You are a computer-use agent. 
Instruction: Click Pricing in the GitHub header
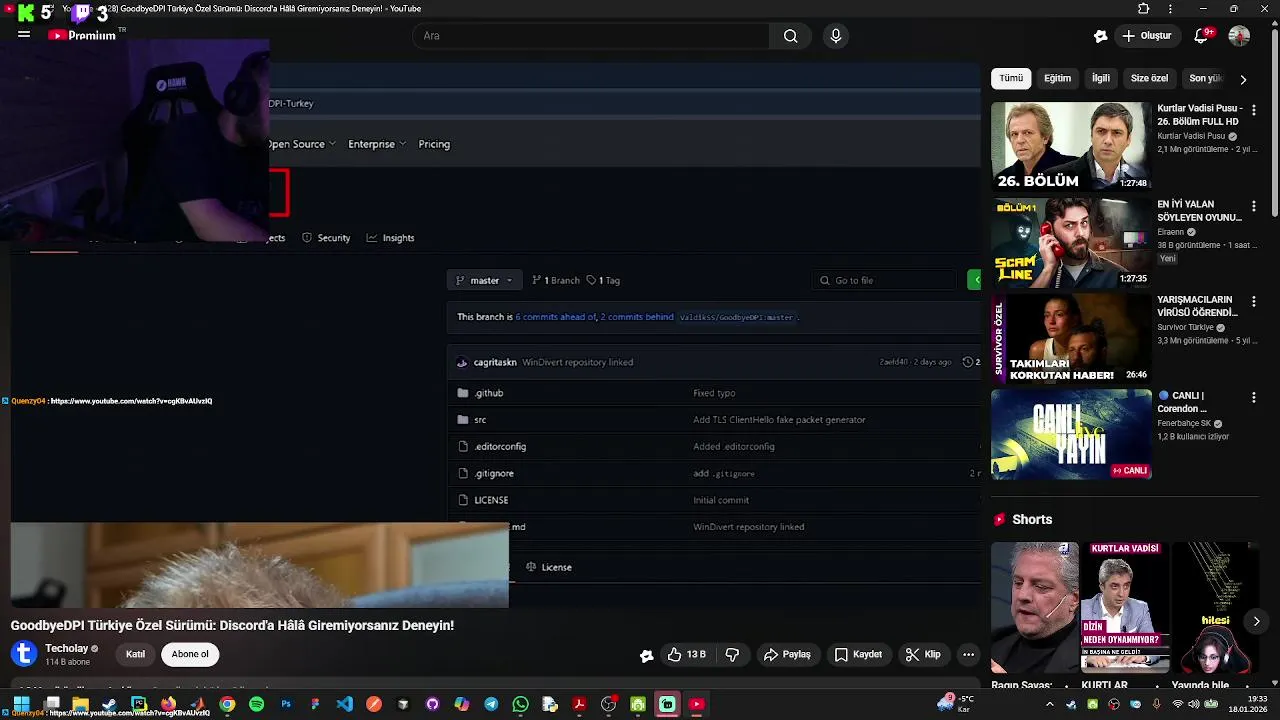pos(434,144)
